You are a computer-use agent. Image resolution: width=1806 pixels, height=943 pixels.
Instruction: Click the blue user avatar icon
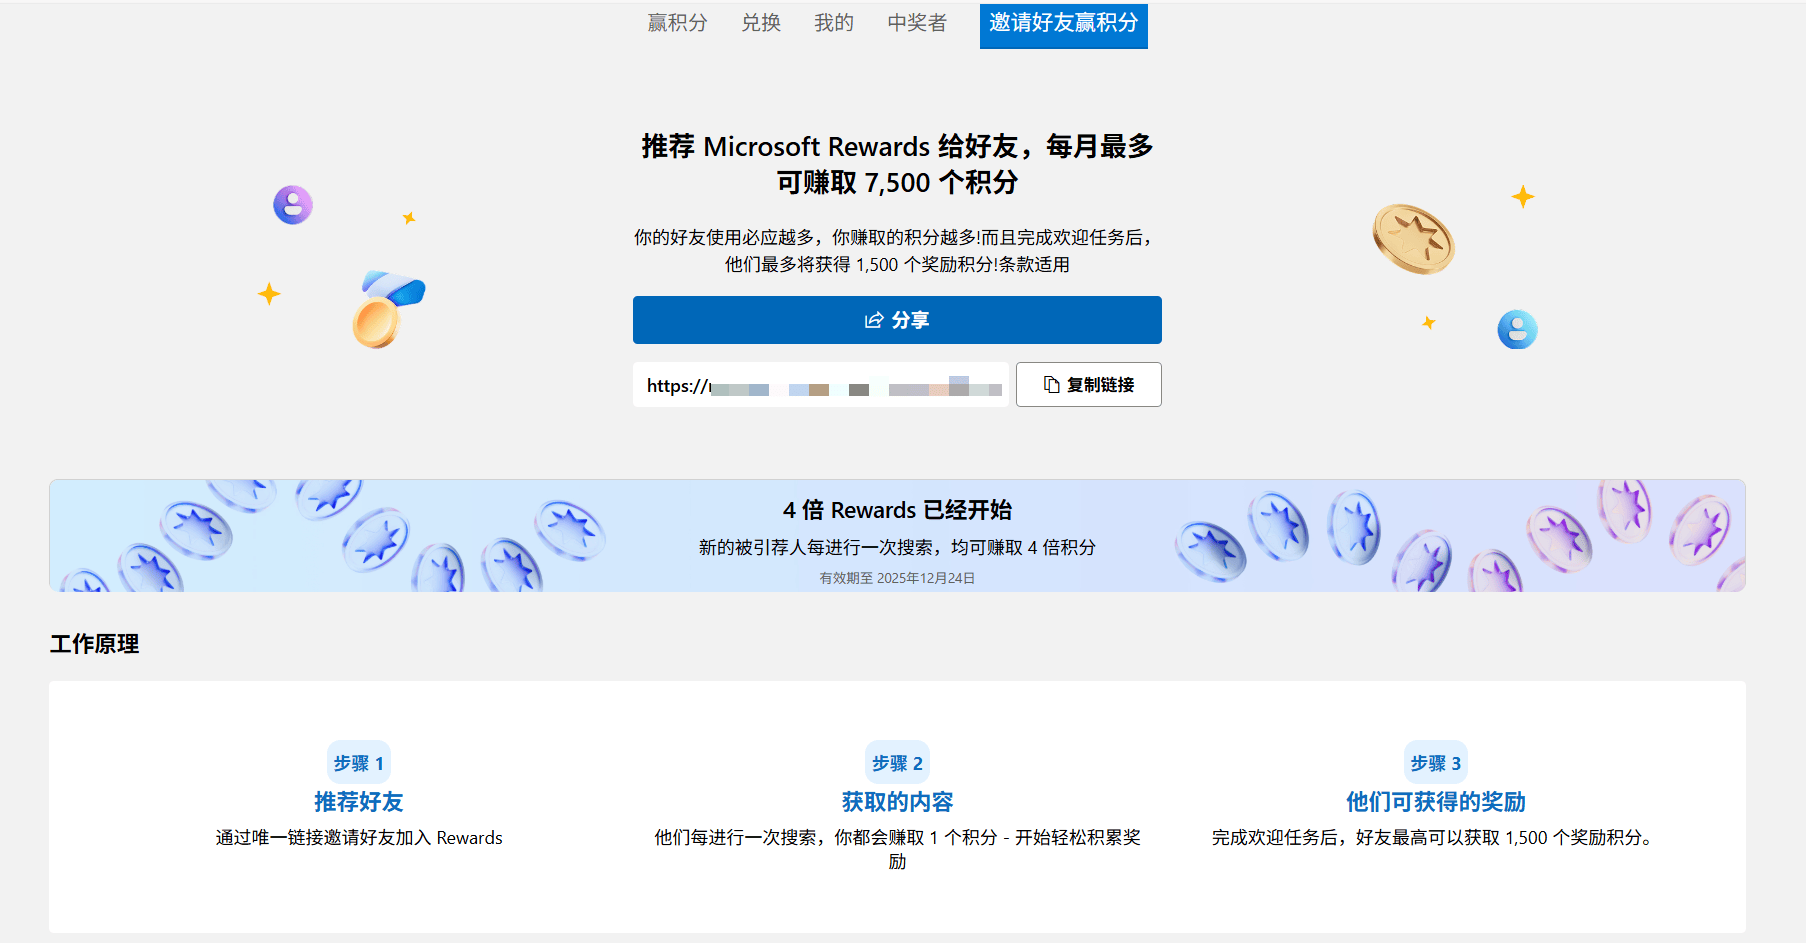point(1517,330)
